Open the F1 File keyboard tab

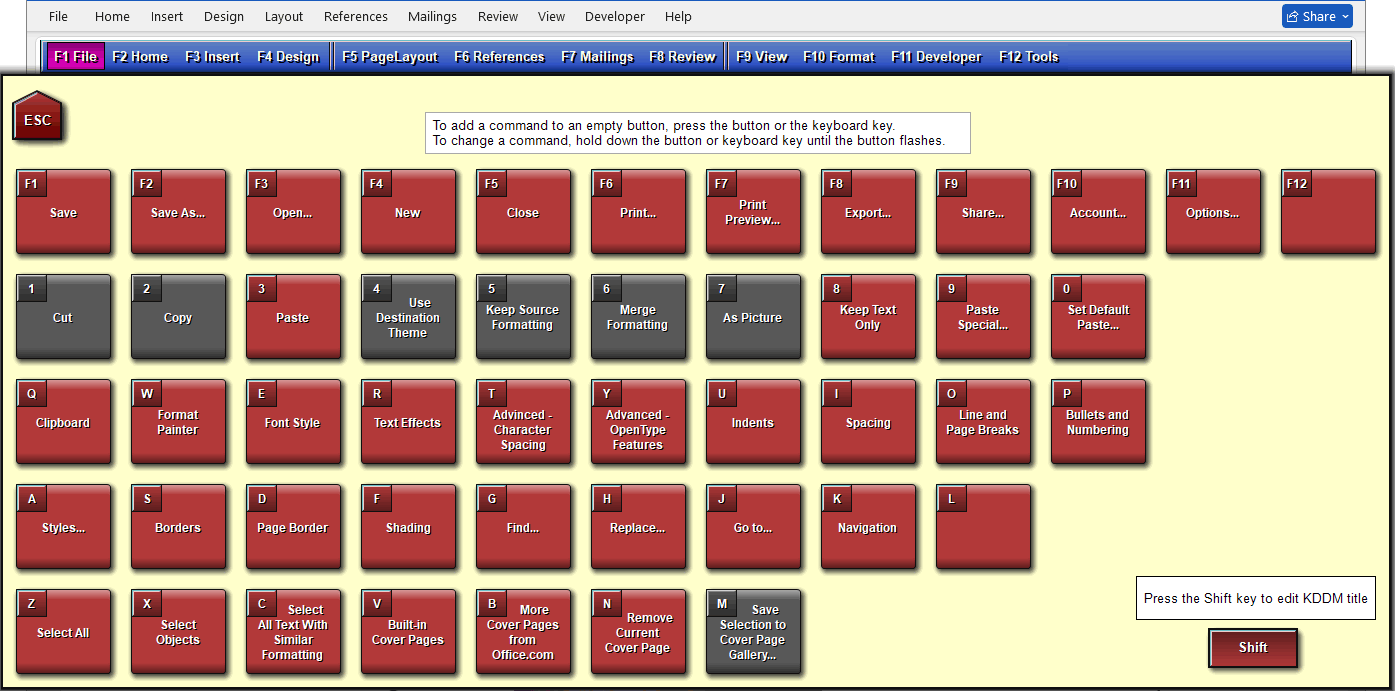point(76,57)
